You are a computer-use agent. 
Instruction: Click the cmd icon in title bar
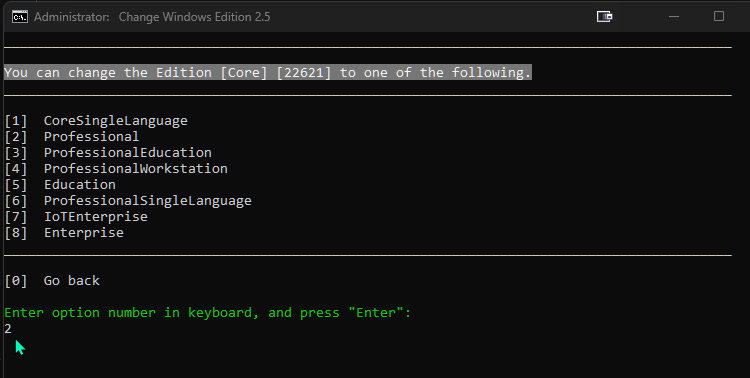[x=20, y=17]
